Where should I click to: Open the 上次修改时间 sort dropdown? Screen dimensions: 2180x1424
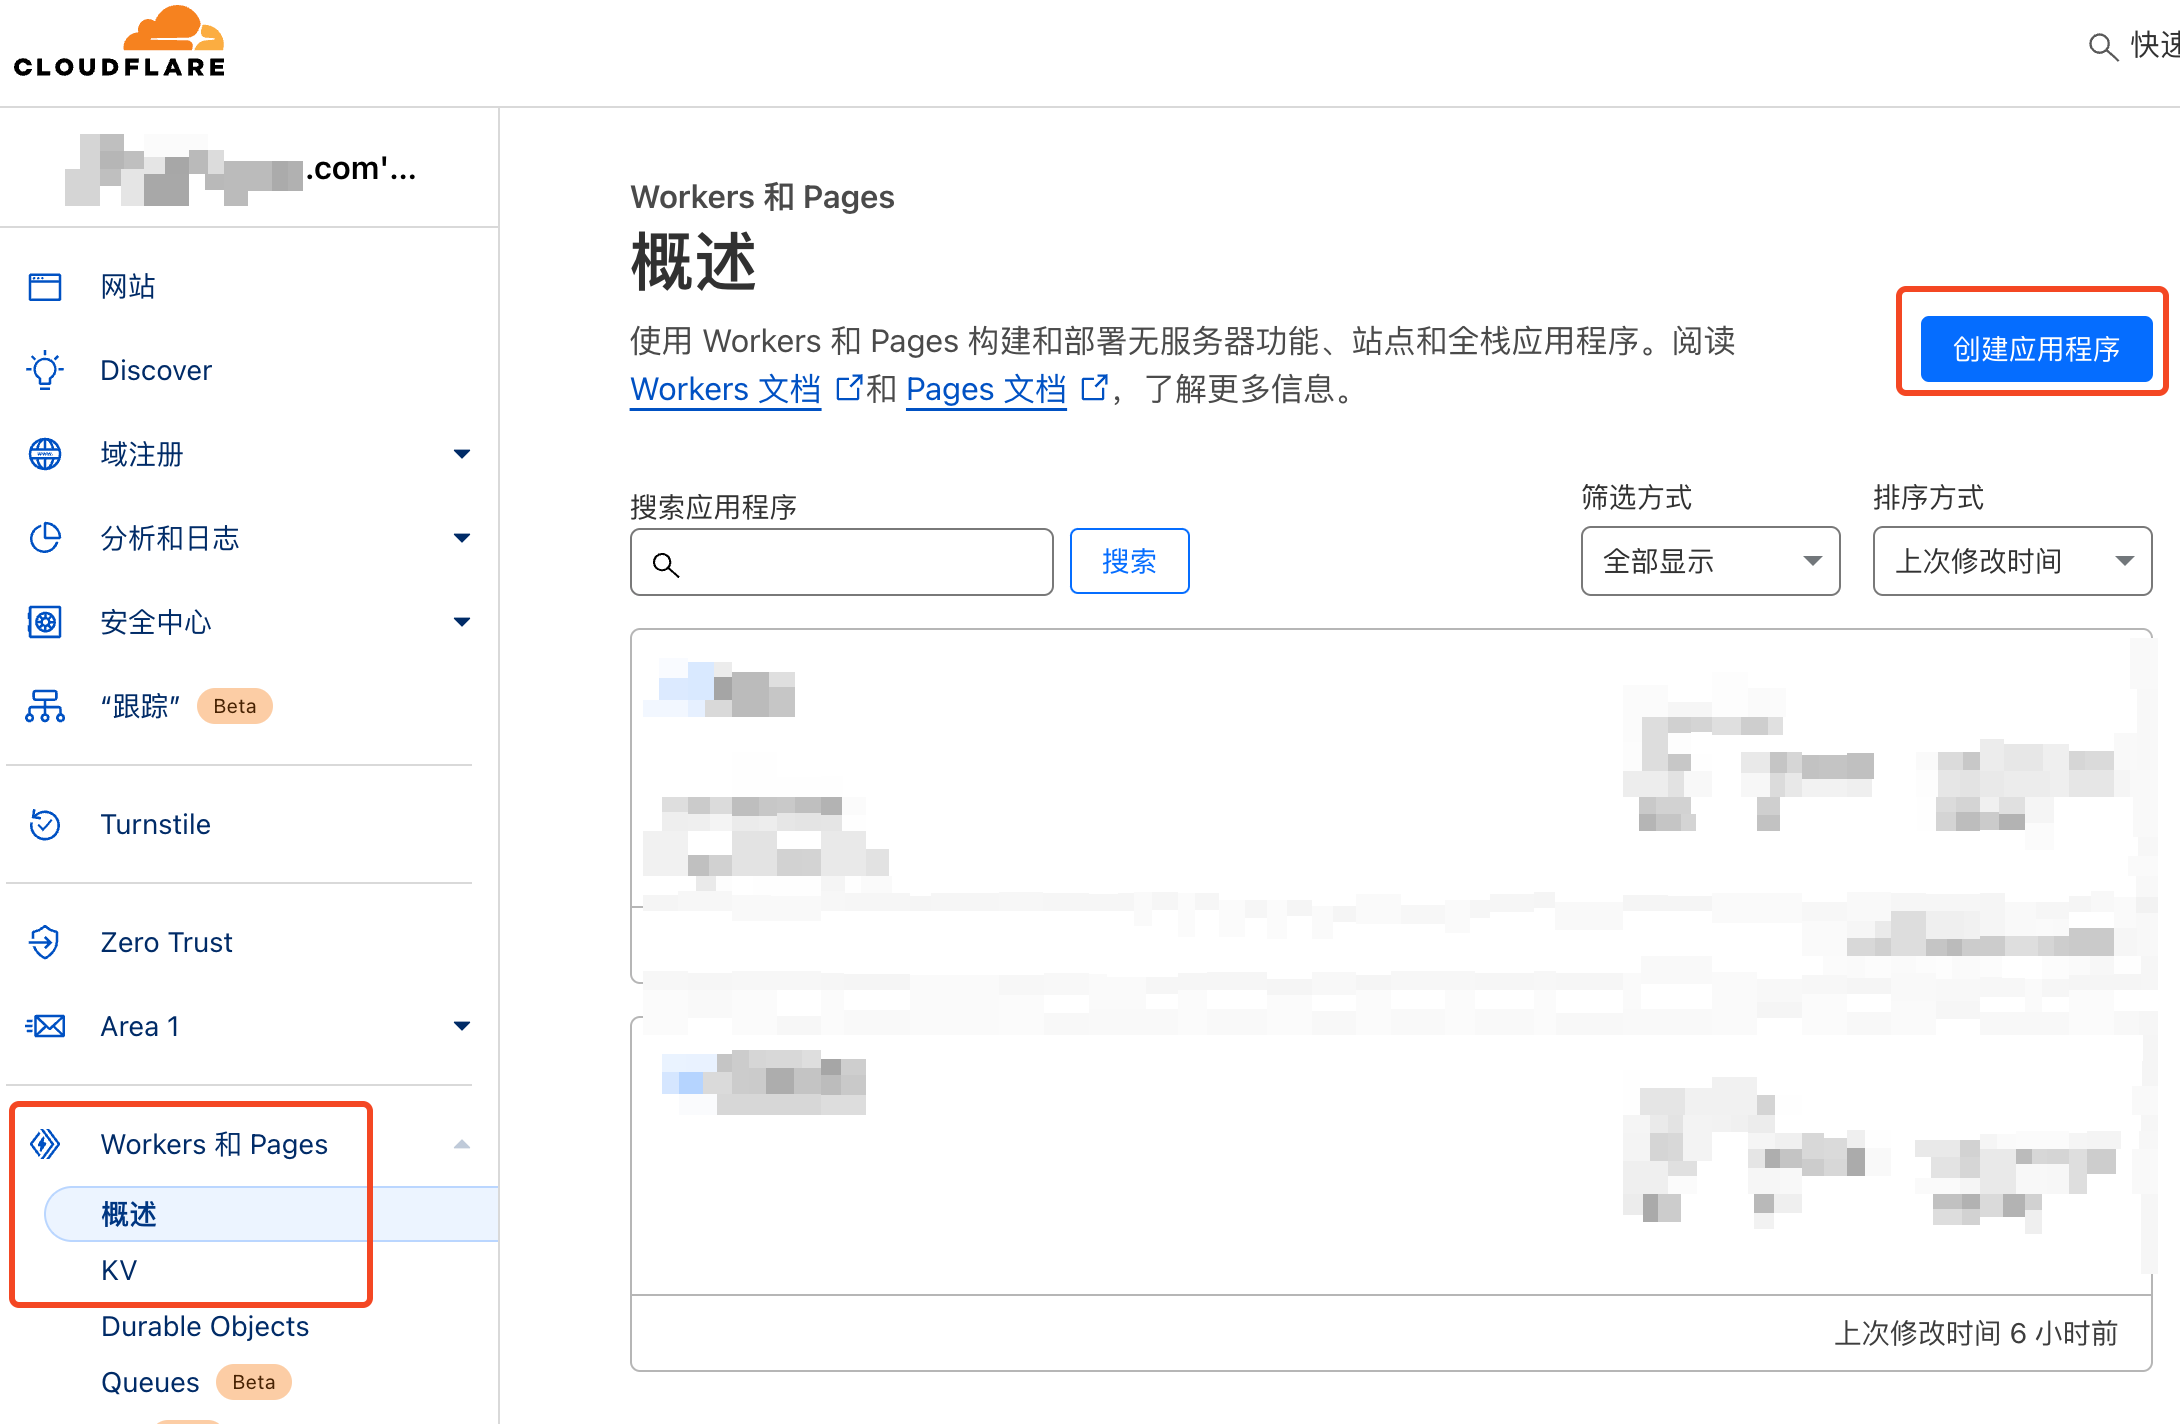pyautogui.click(x=2012, y=561)
